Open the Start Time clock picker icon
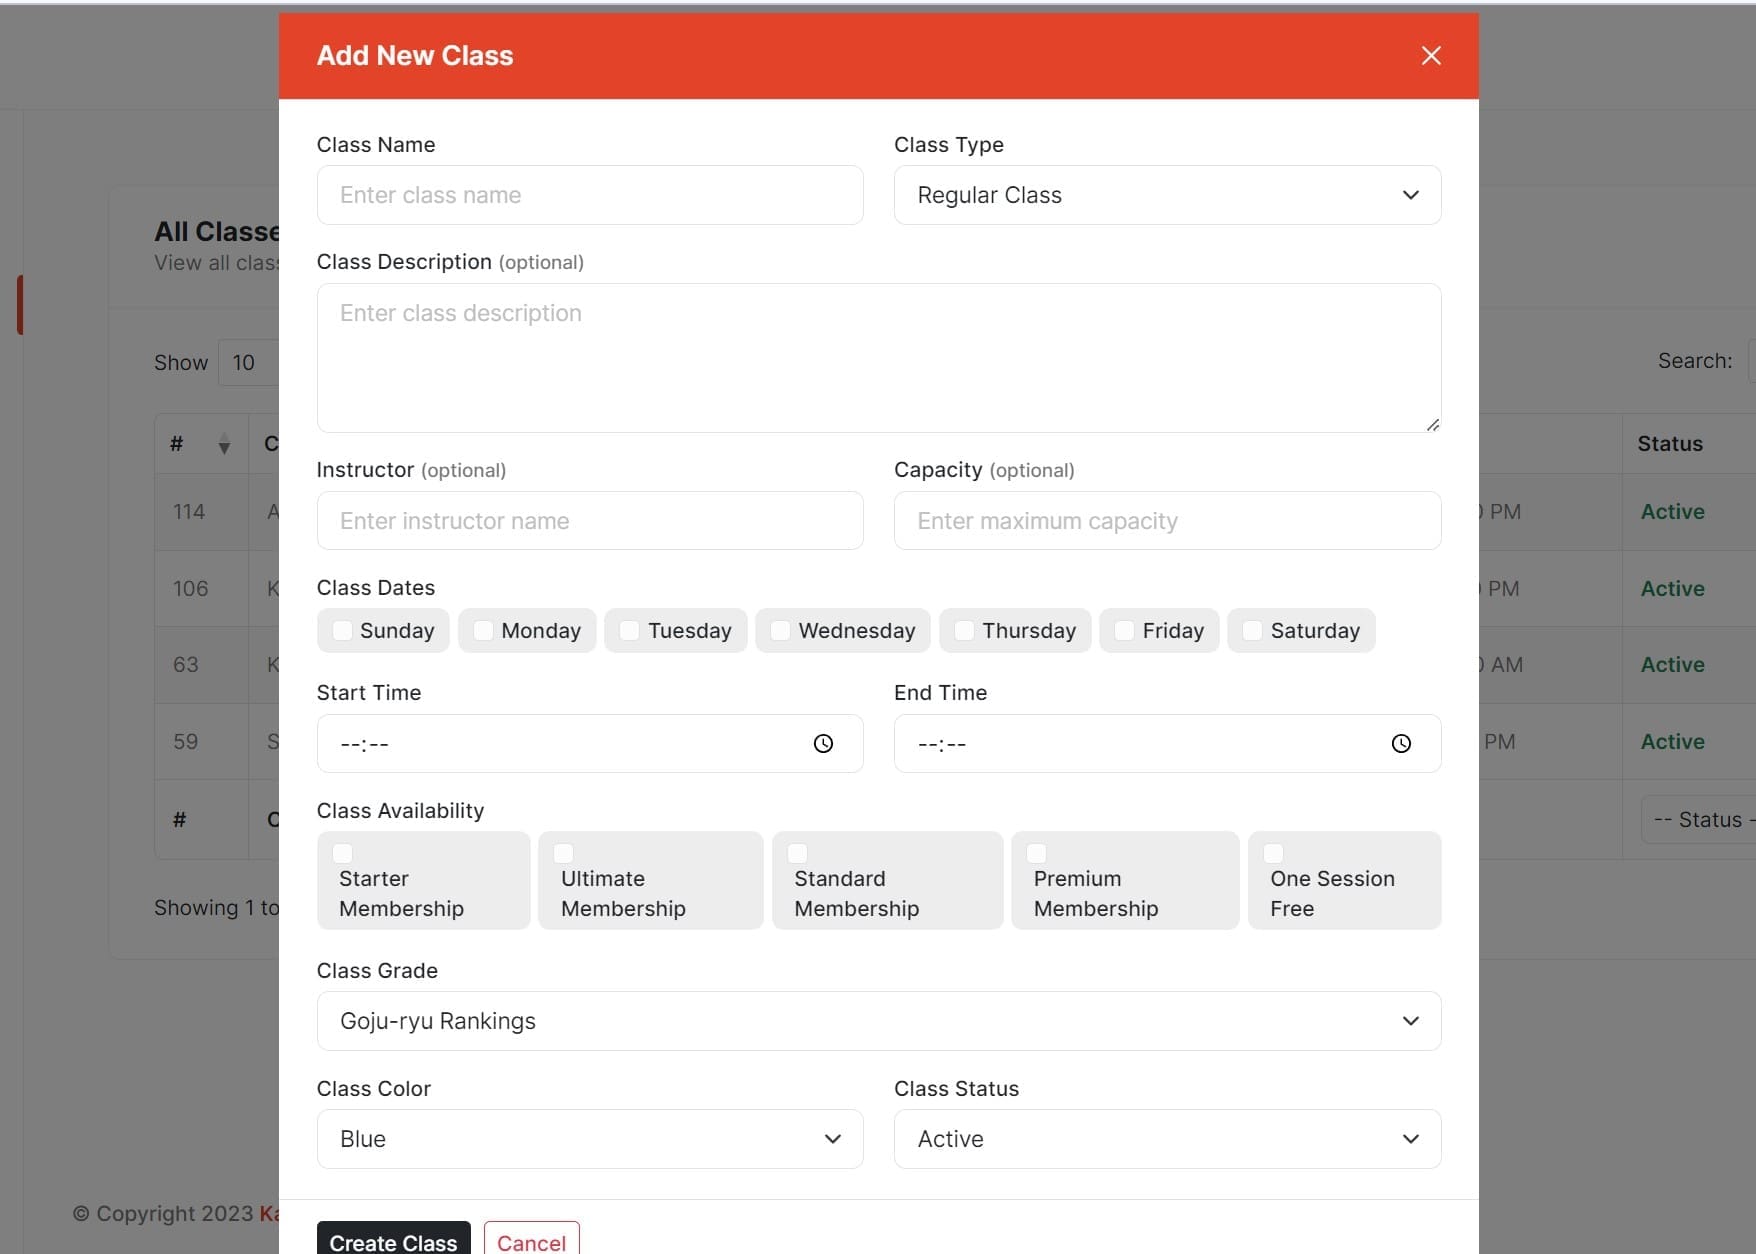 [x=823, y=744]
